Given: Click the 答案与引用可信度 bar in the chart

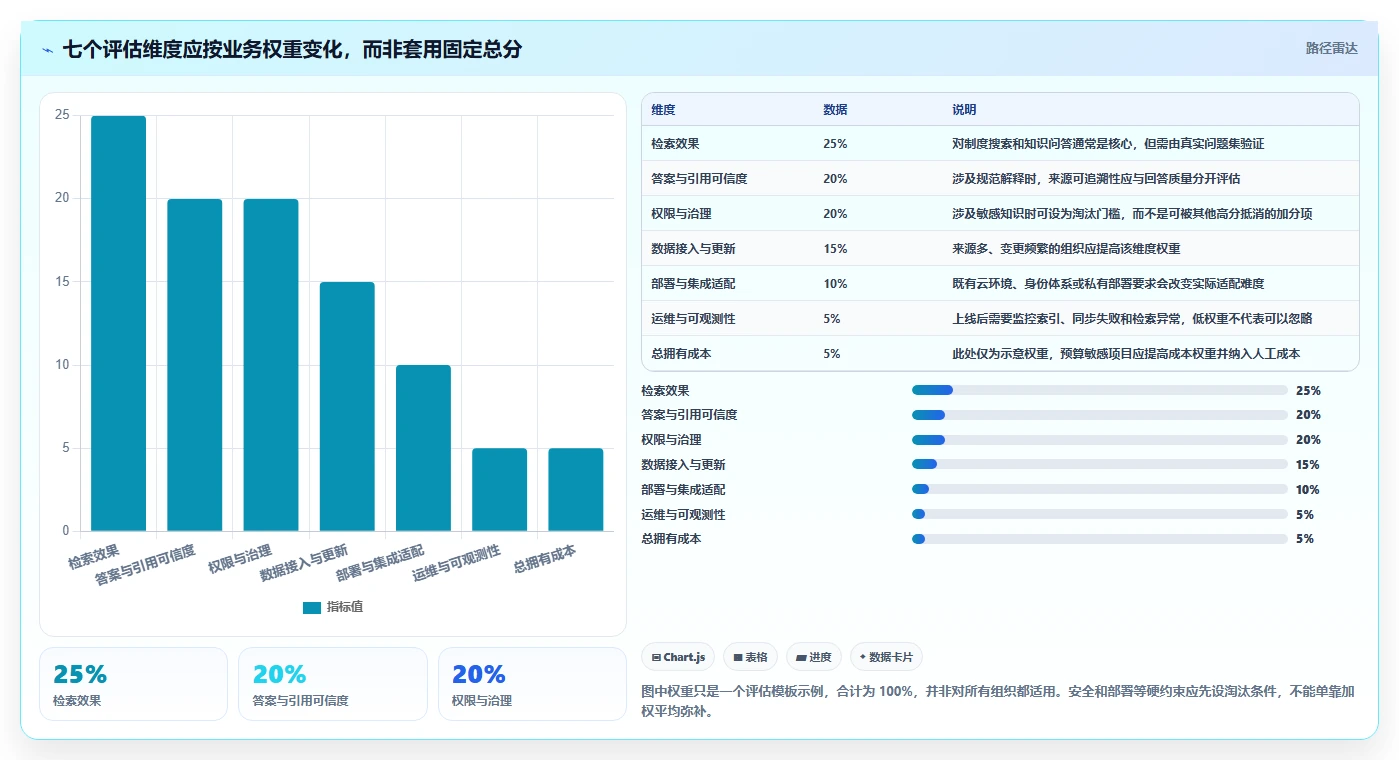Looking at the screenshot, I should 195,365.
